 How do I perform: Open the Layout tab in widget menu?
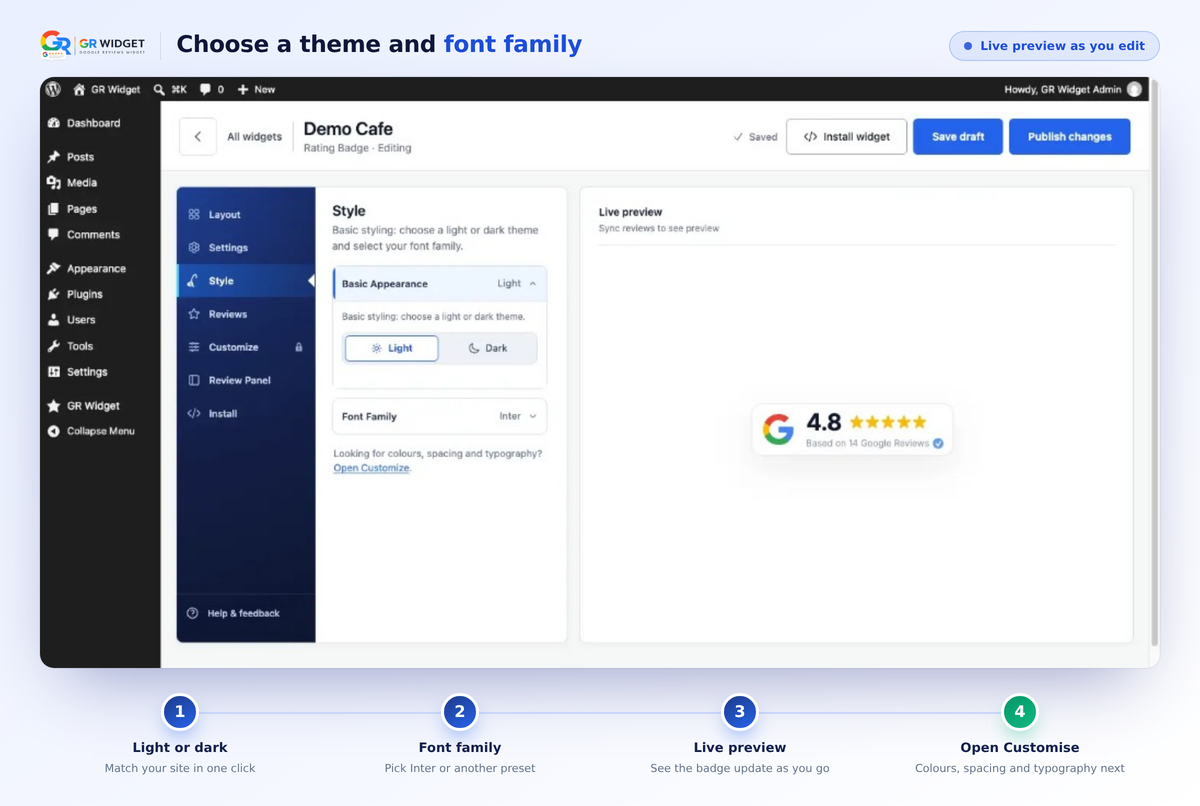pos(246,214)
